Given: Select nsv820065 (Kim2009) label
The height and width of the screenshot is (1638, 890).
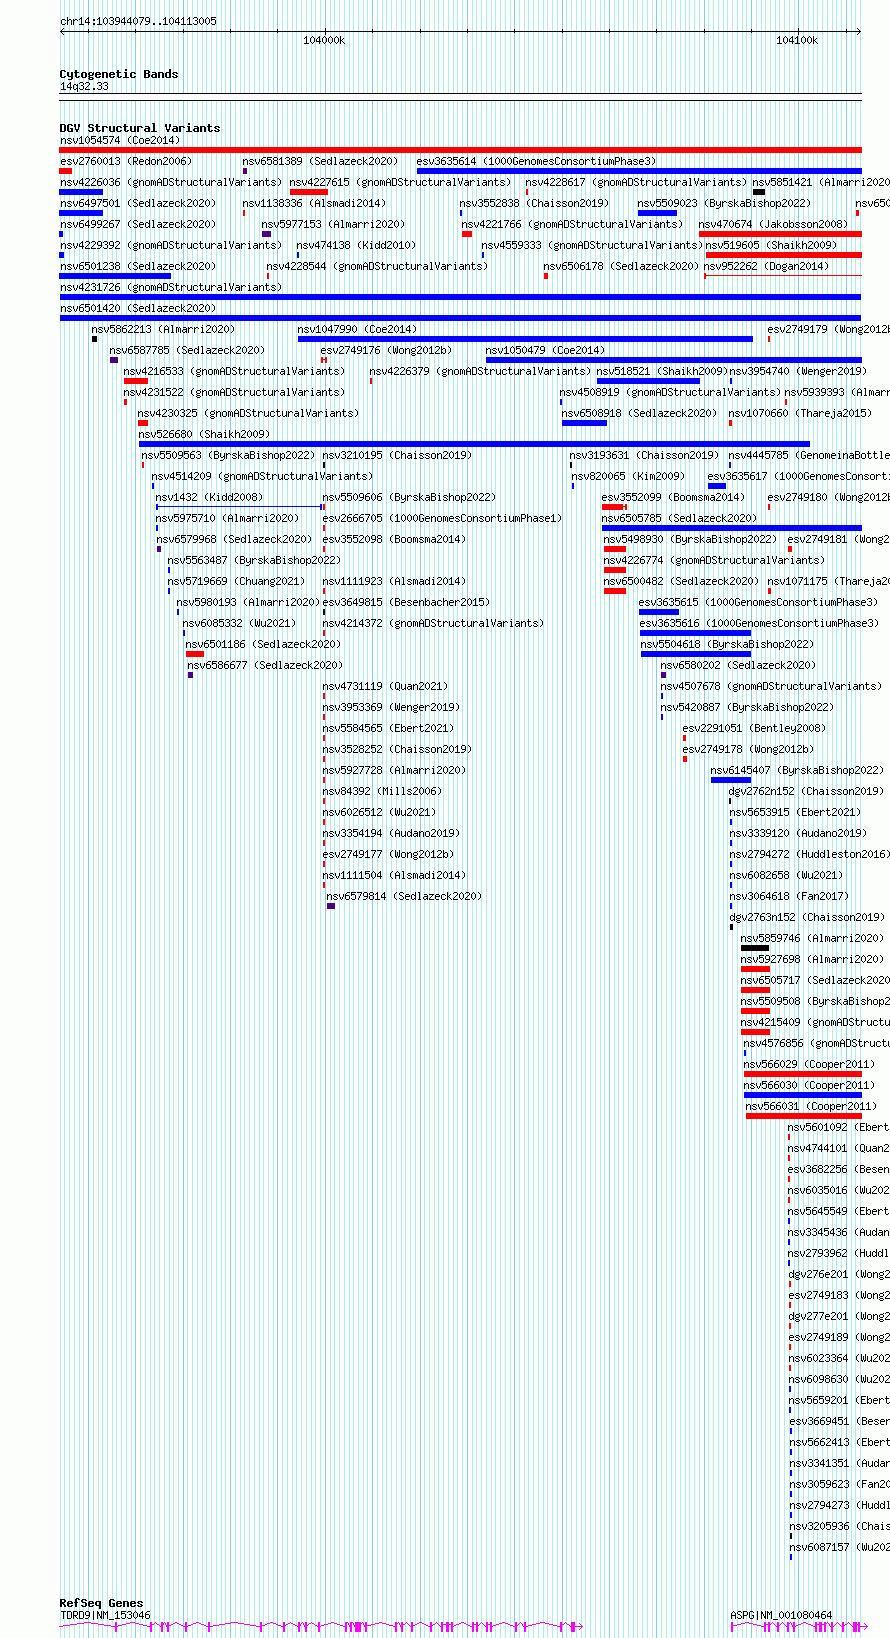Looking at the screenshot, I should point(628,476).
